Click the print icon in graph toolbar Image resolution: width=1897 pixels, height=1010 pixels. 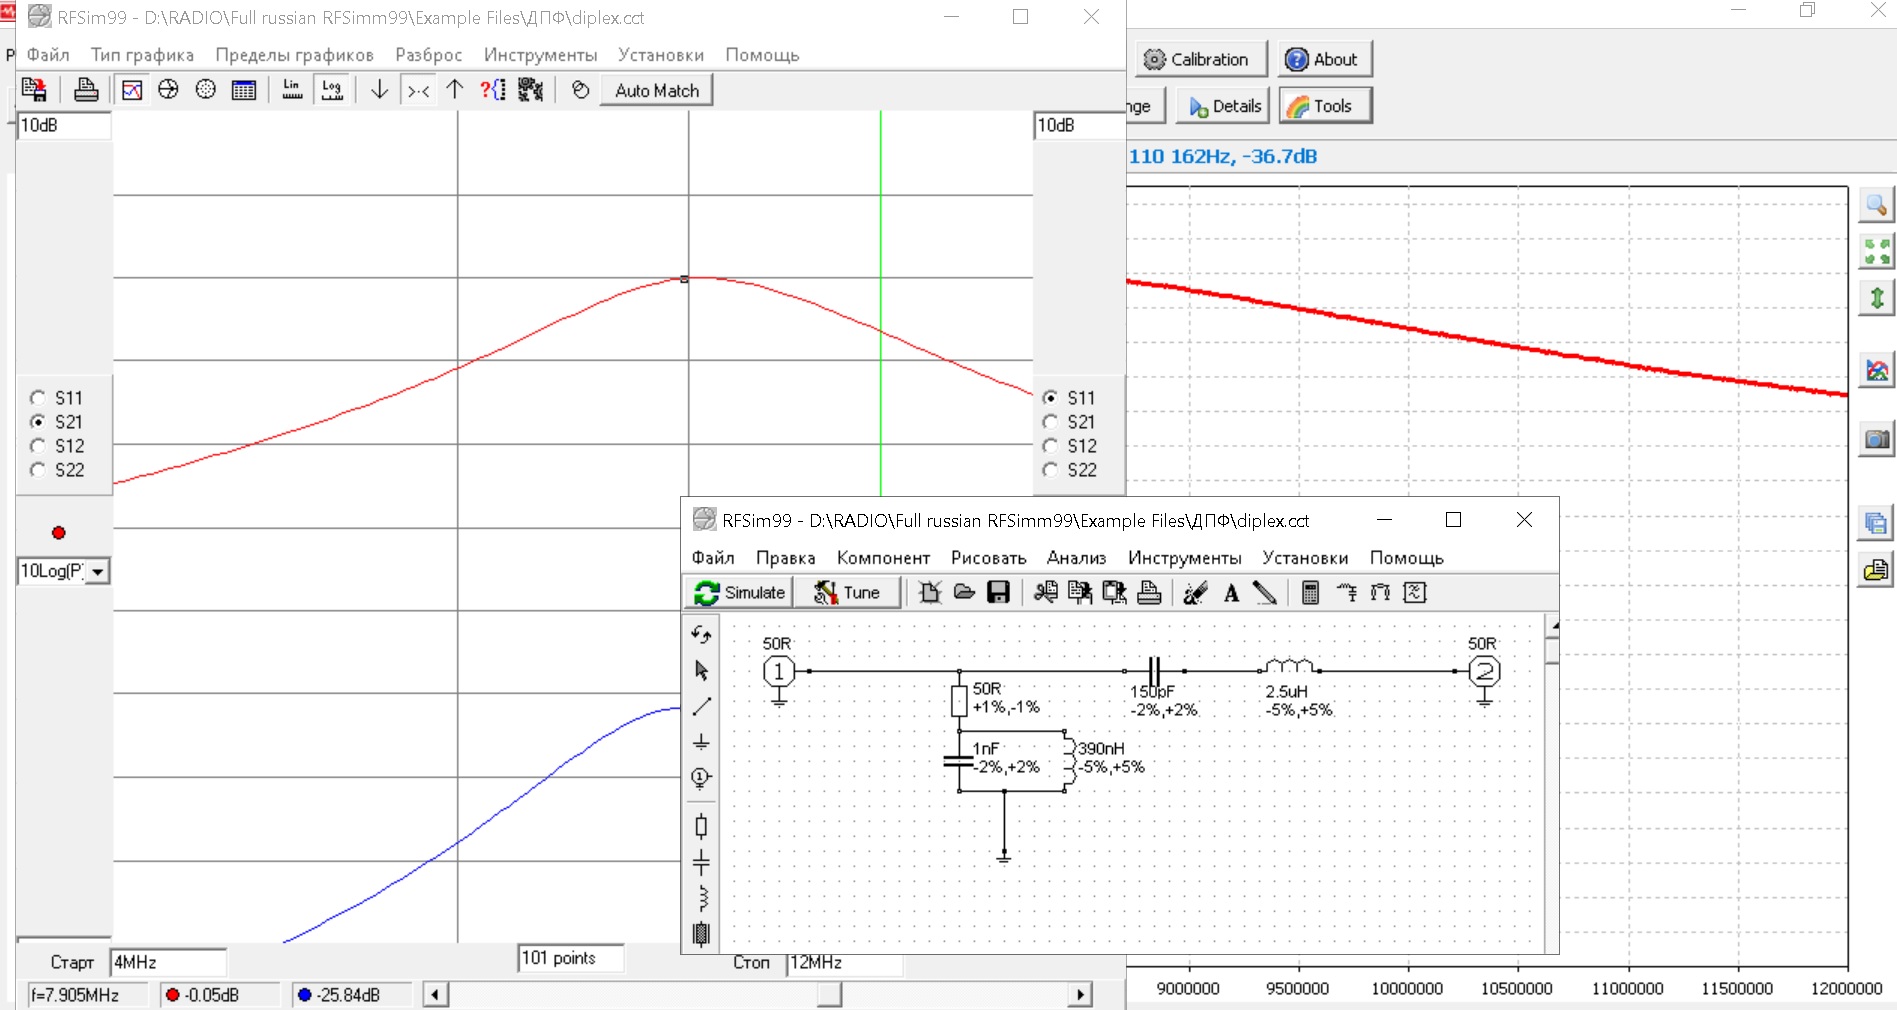tap(86, 90)
